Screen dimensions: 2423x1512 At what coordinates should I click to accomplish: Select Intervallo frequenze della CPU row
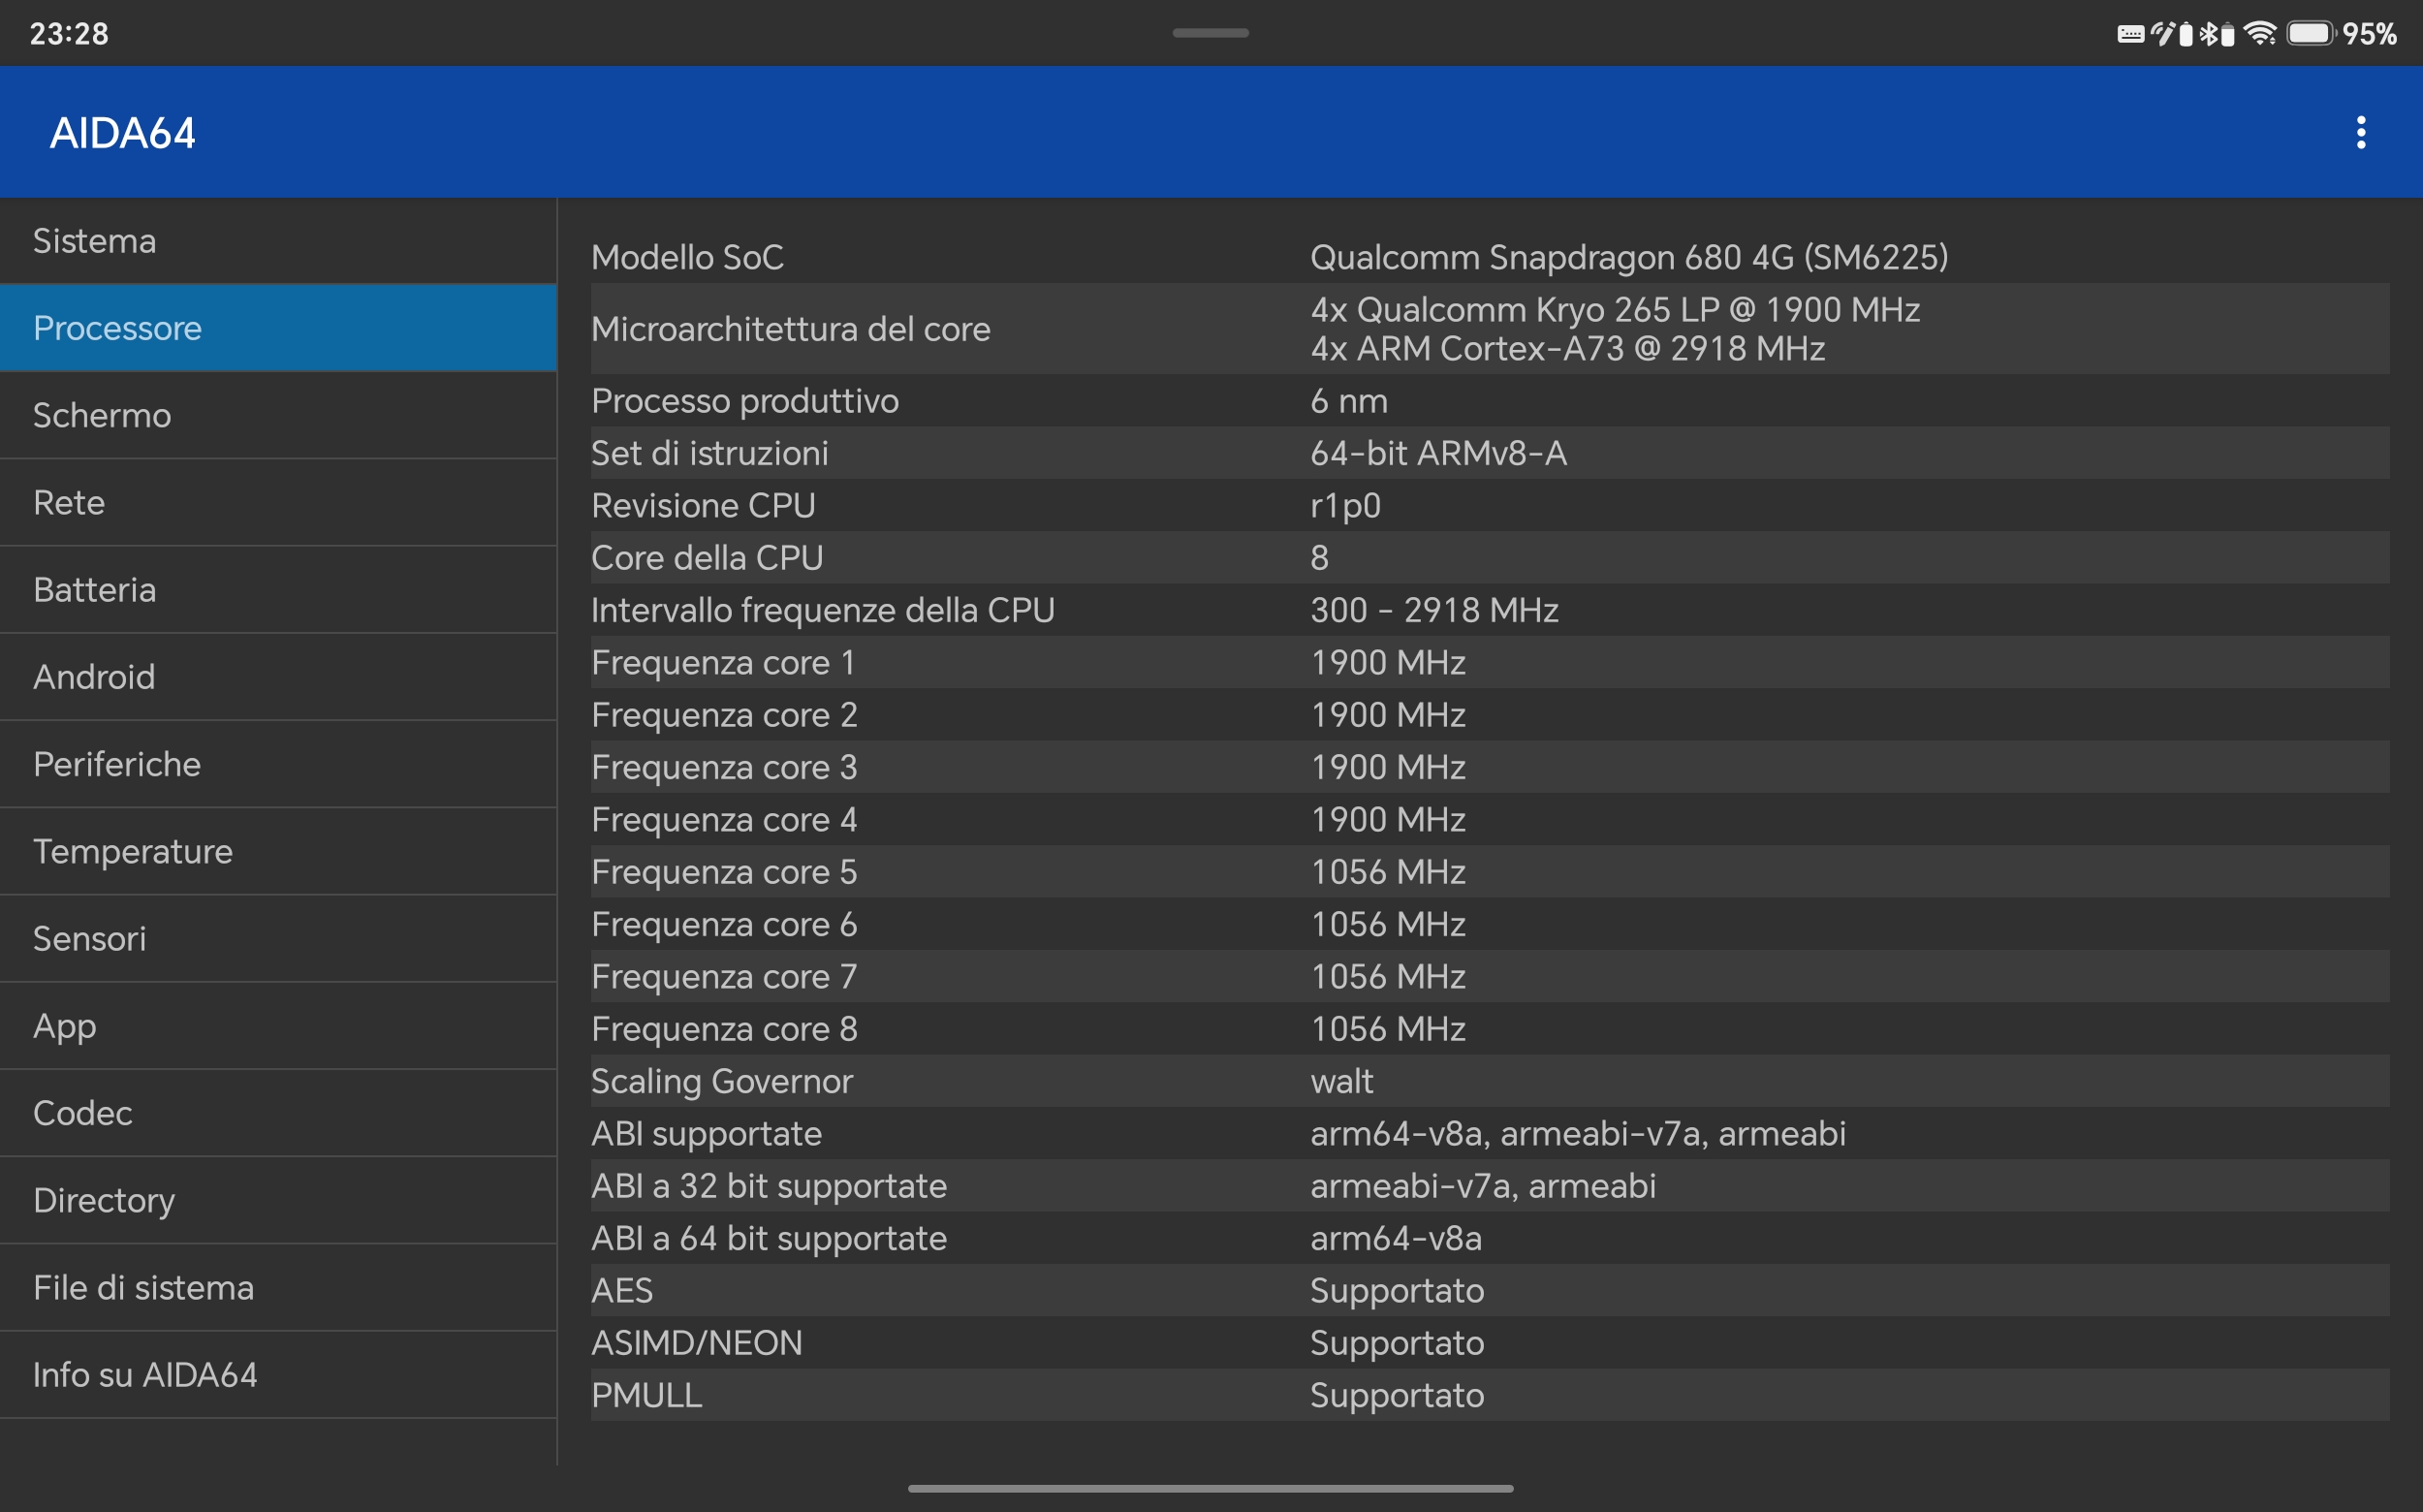[x=1489, y=610]
